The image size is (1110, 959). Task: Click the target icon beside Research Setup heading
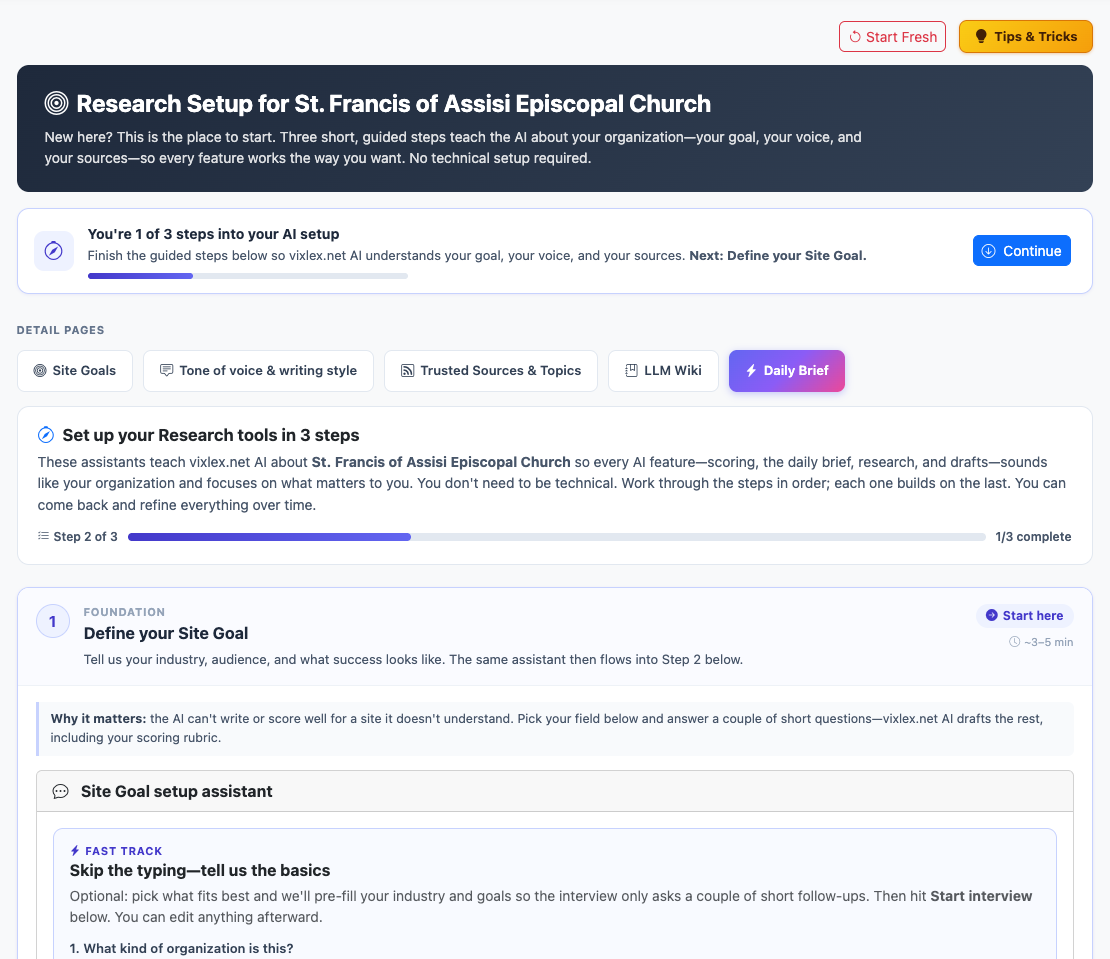pyautogui.click(x=57, y=103)
